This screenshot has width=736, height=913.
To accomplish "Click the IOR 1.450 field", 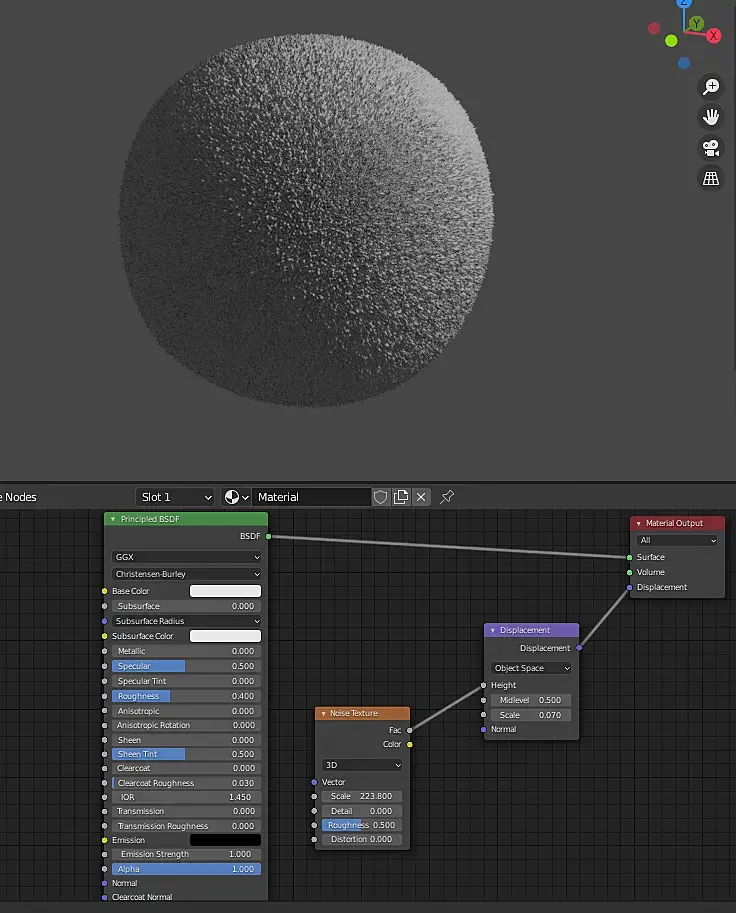I will (186, 797).
